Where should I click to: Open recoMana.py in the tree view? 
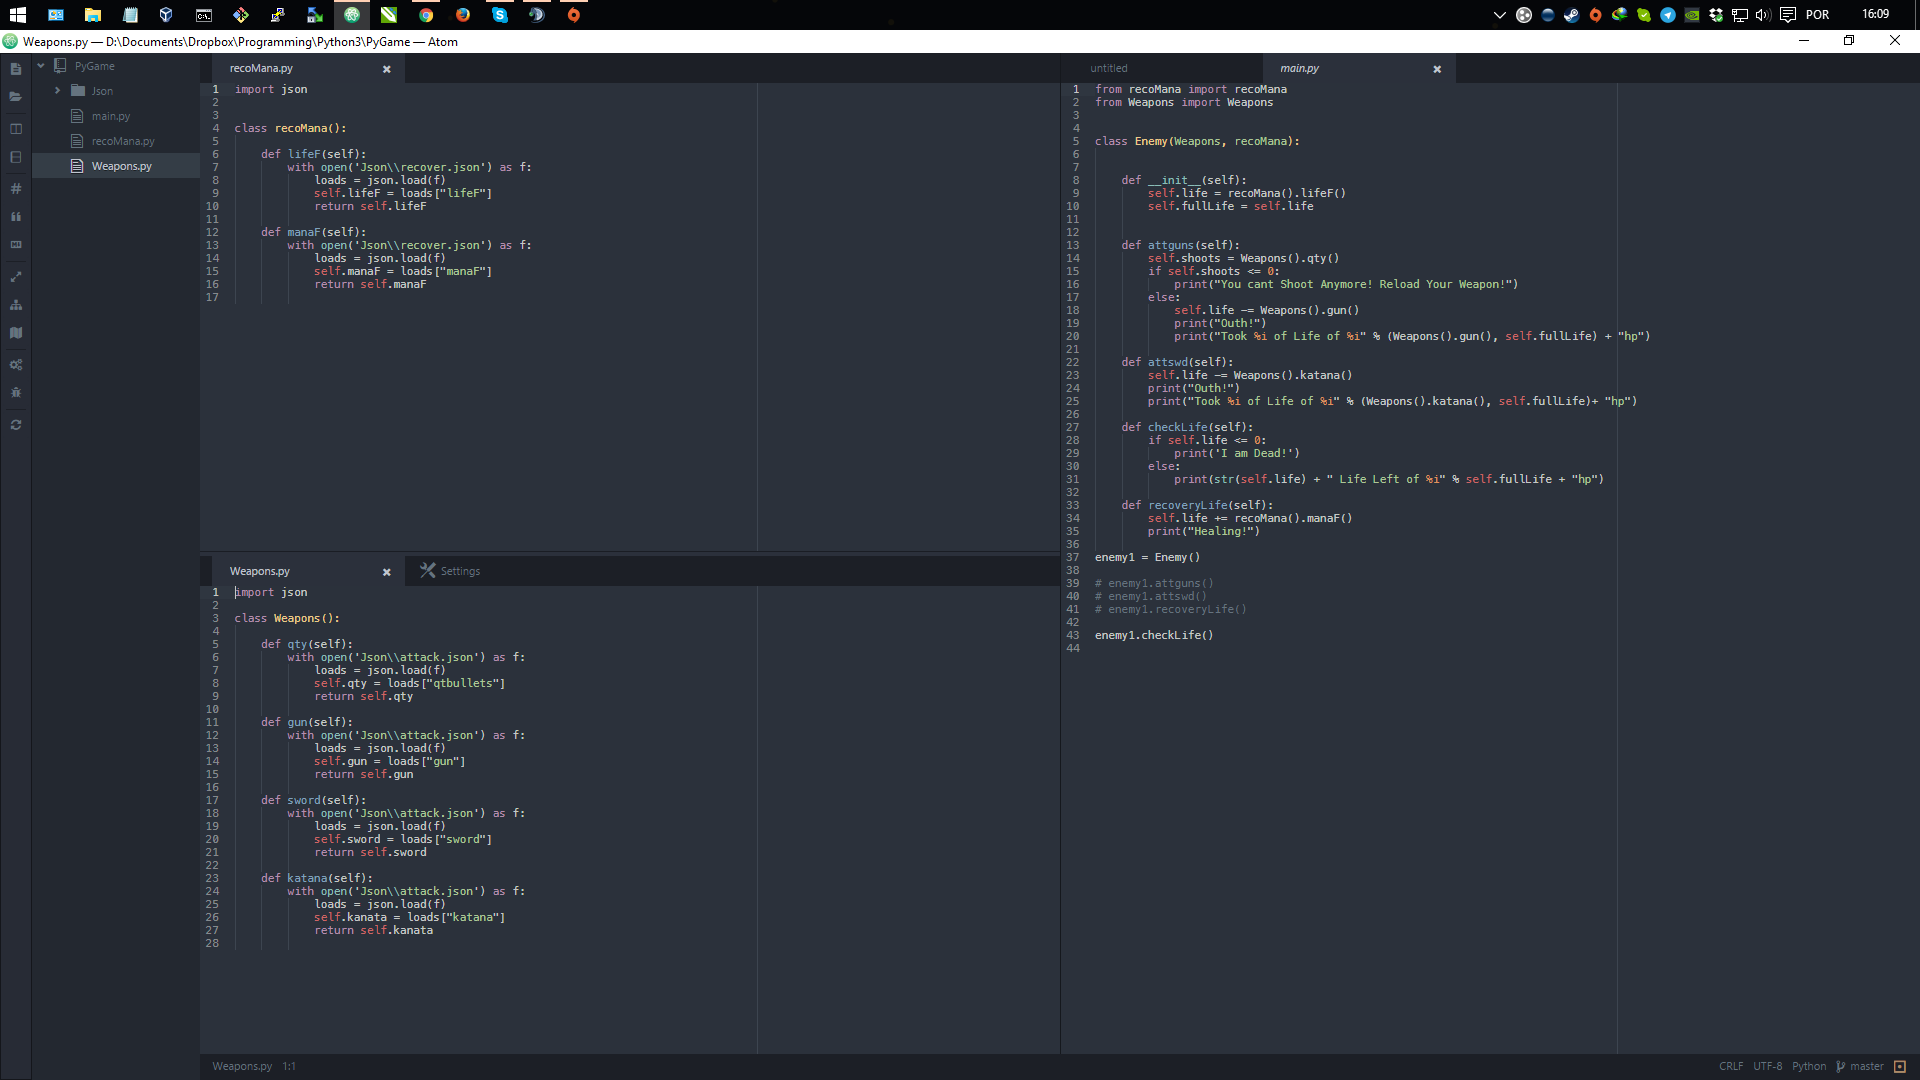123,141
